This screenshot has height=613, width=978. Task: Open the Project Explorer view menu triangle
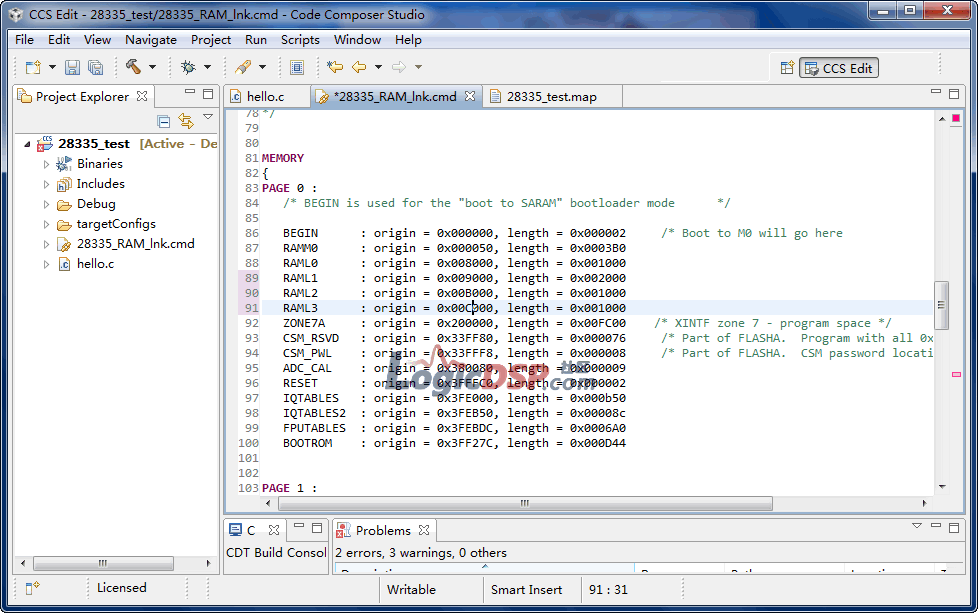(208, 117)
